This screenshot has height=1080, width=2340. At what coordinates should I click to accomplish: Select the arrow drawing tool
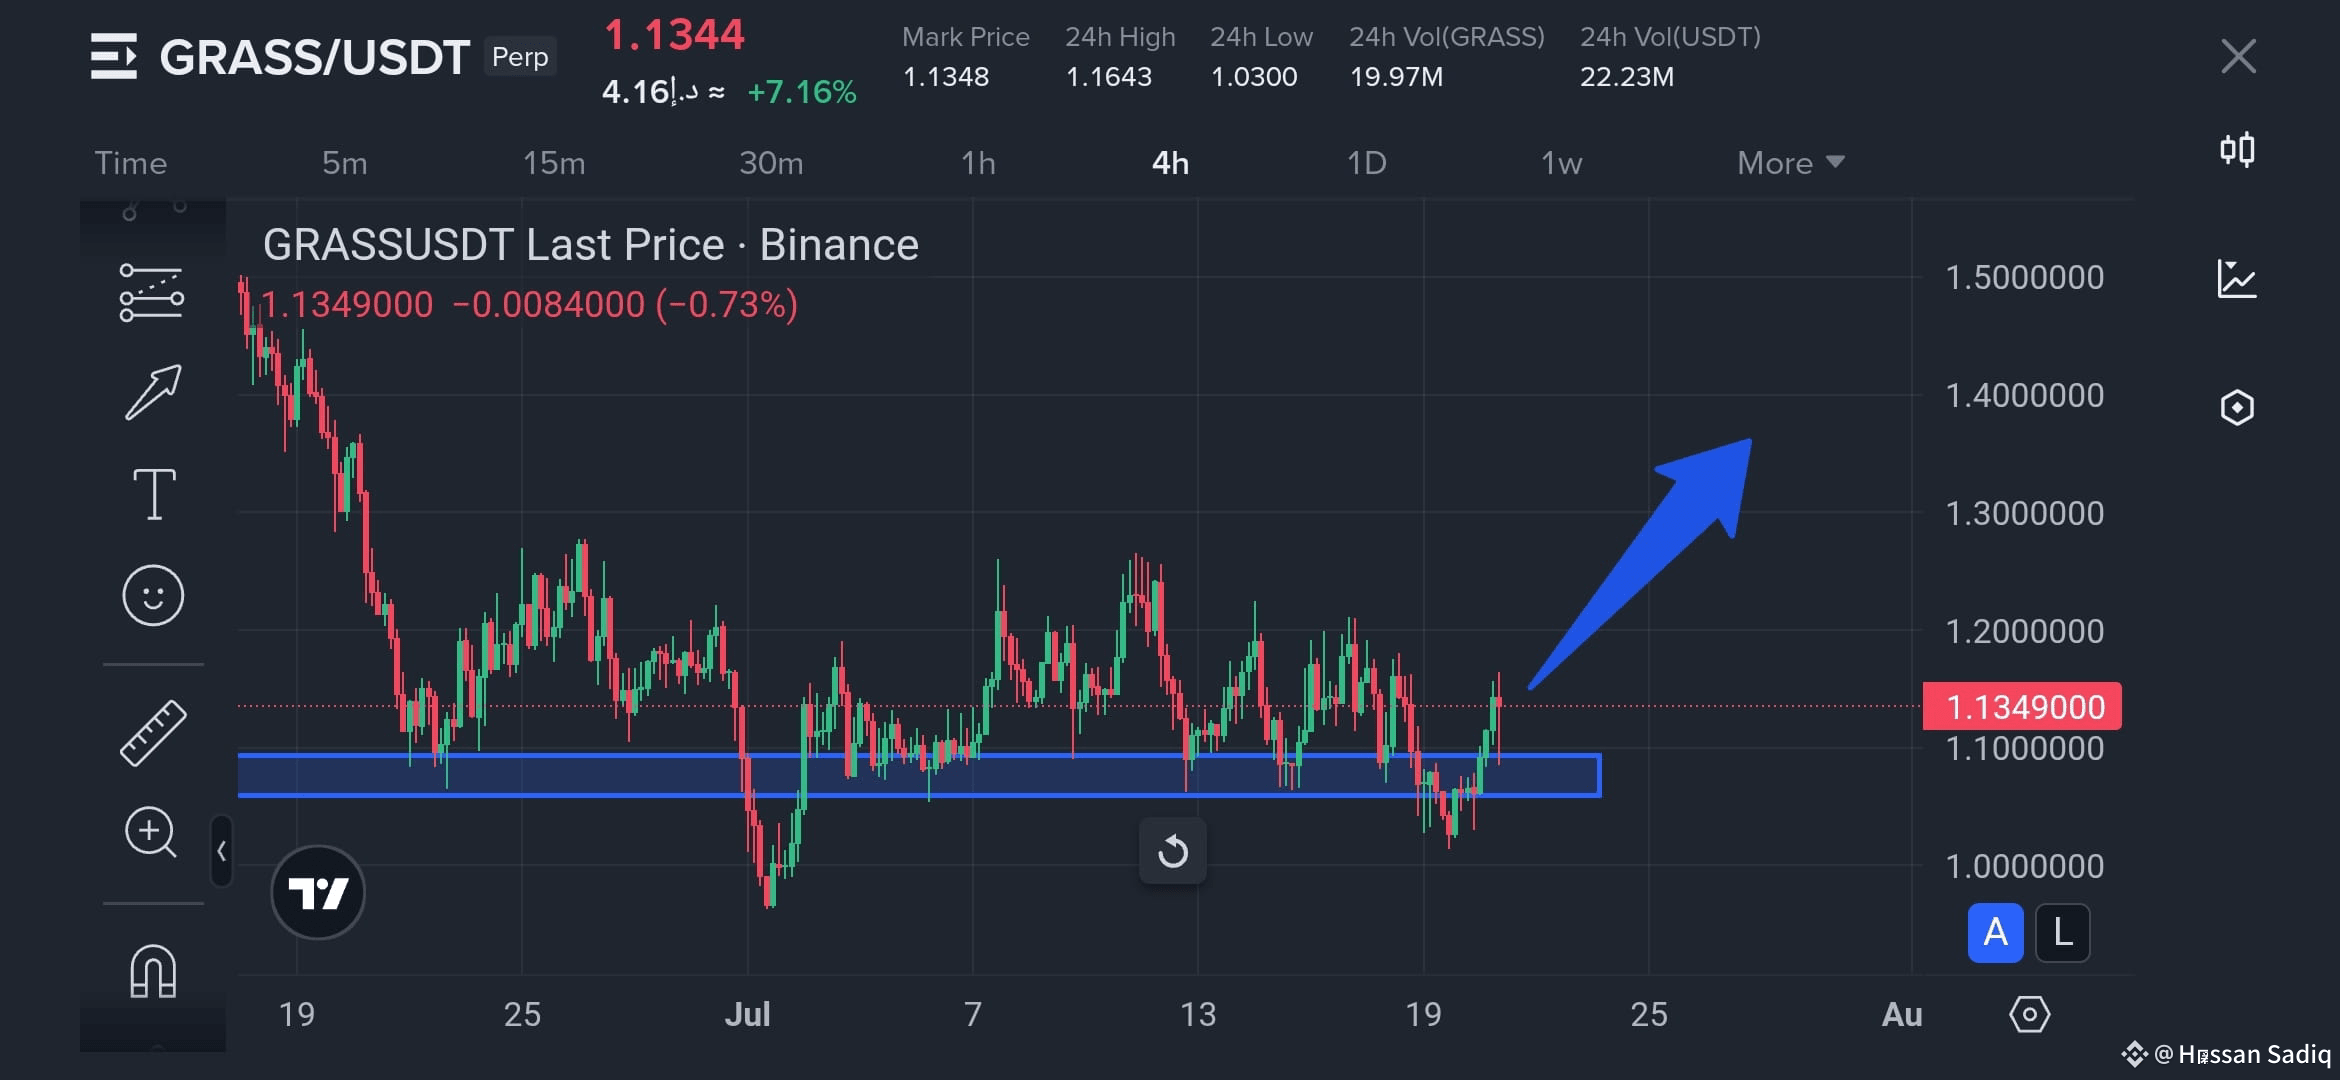(x=153, y=392)
